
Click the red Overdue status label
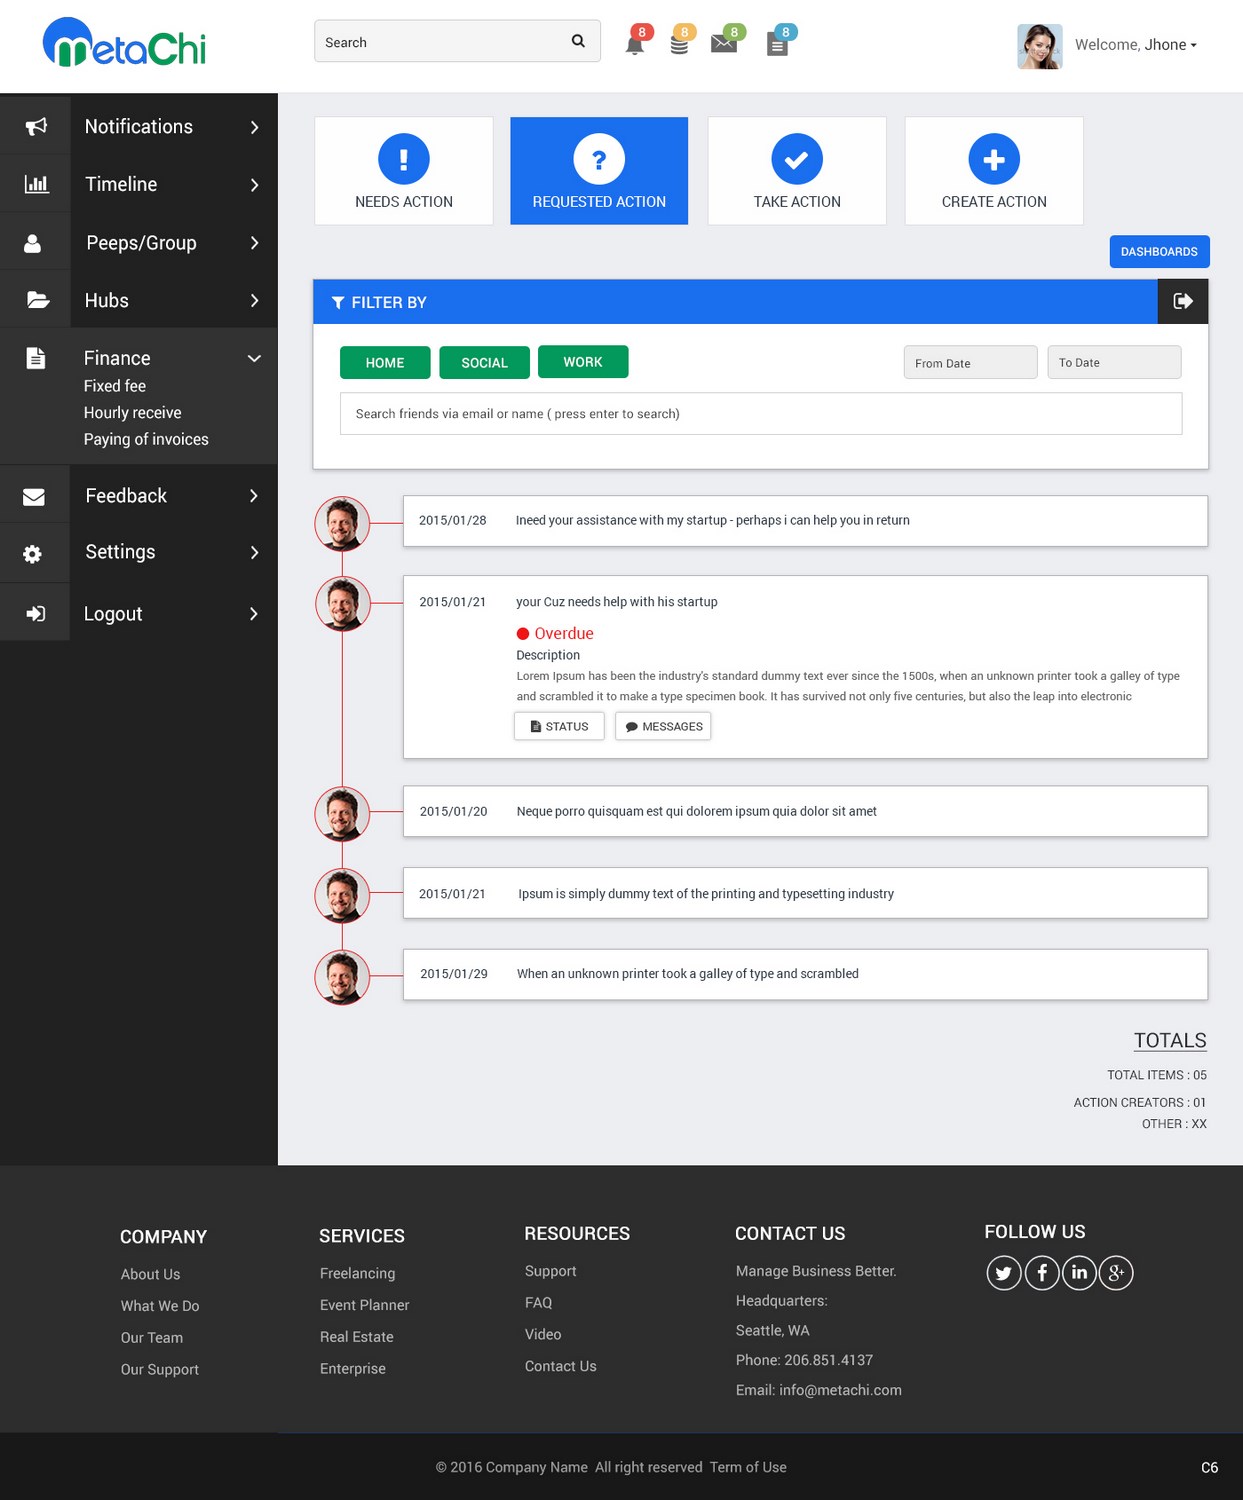pyautogui.click(x=555, y=633)
